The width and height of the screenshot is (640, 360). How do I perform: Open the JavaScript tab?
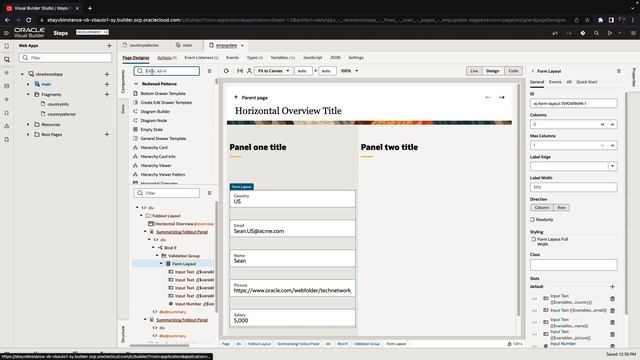click(x=312, y=58)
